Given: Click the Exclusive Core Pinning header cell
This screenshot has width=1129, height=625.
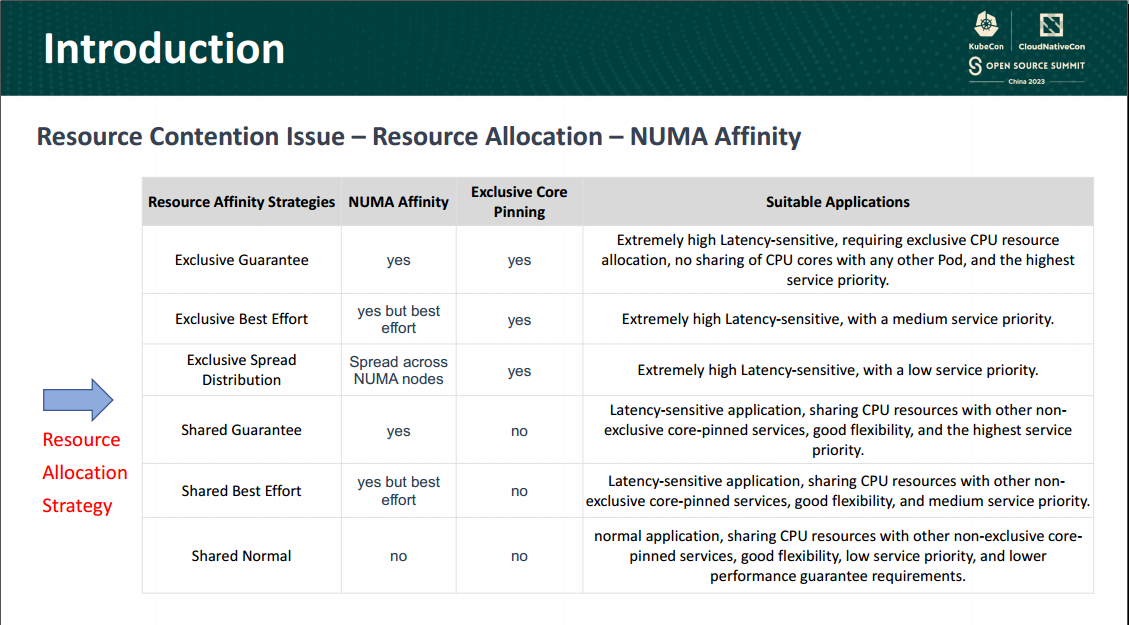Looking at the screenshot, I should (x=519, y=201).
